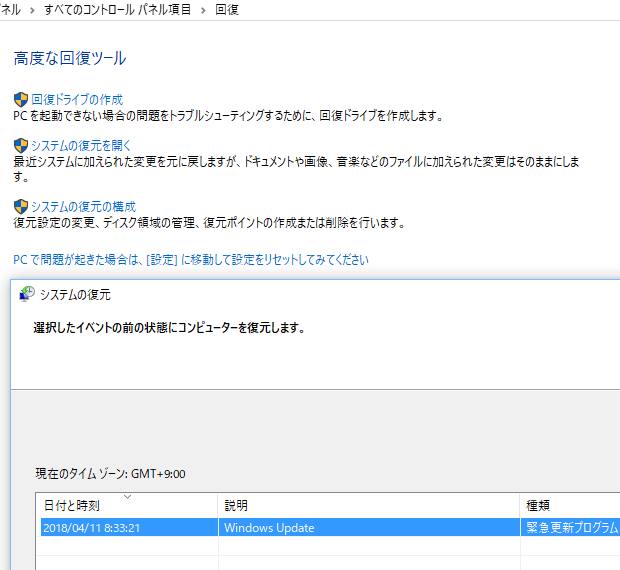Screen dimensions: 620x570
Task: Open the 回復ドライブの作成 link
Action: click(77, 100)
